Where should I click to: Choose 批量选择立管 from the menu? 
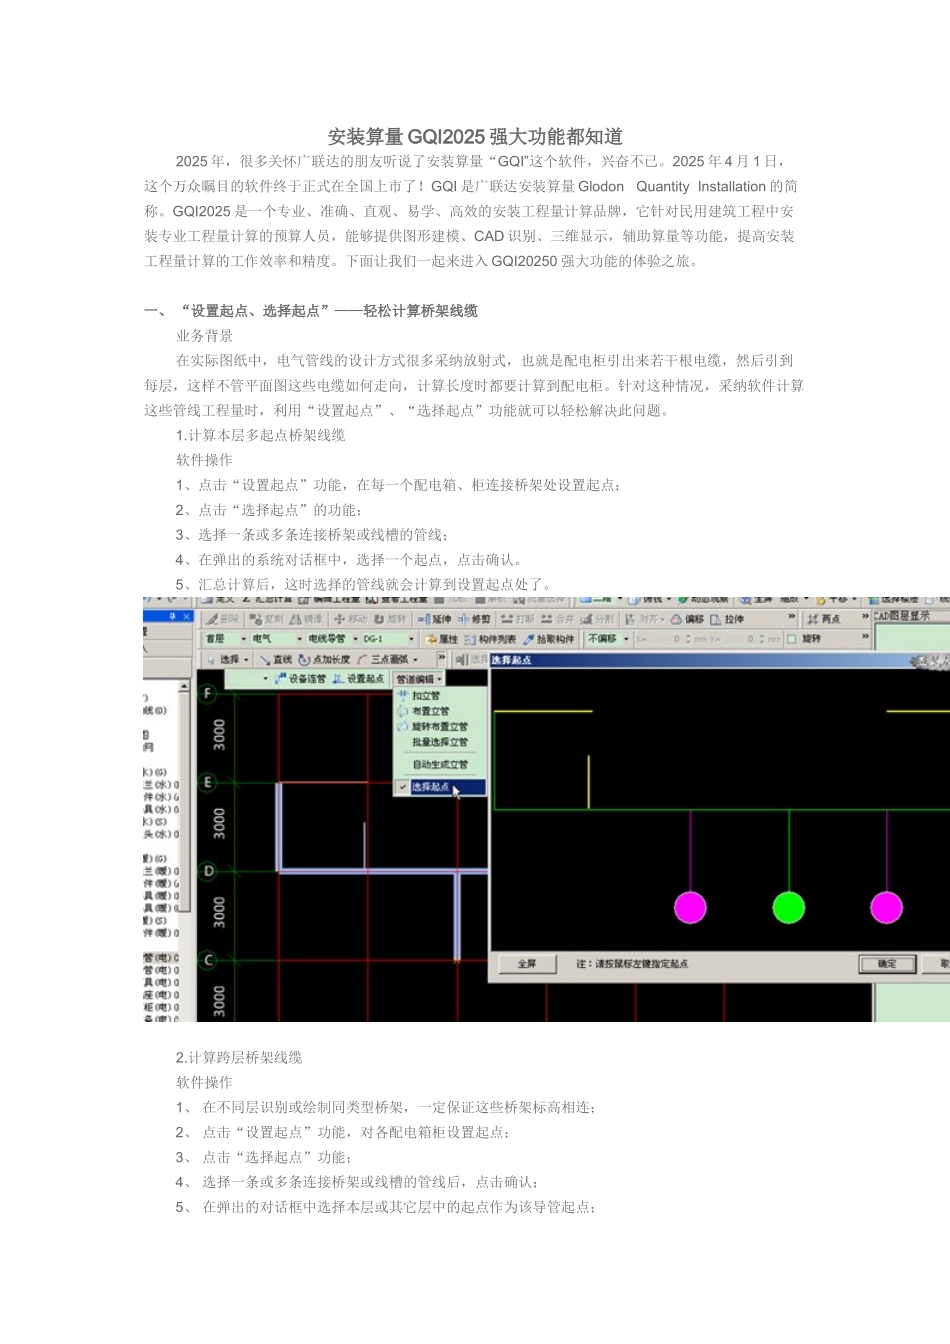tap(439, 742)
